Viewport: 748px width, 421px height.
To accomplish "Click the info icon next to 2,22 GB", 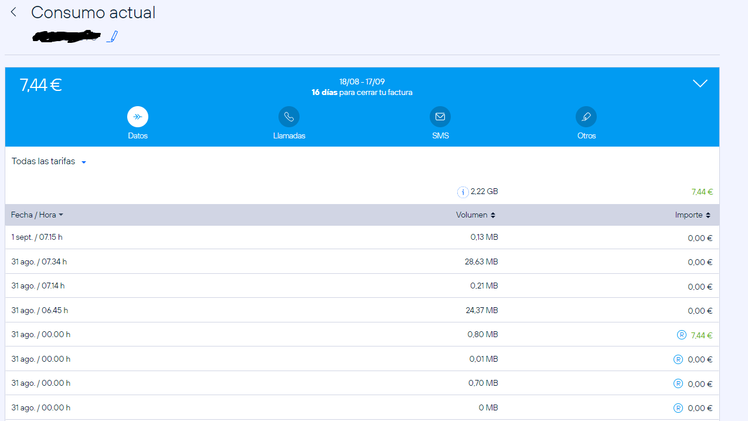I will tap(462, 191).
